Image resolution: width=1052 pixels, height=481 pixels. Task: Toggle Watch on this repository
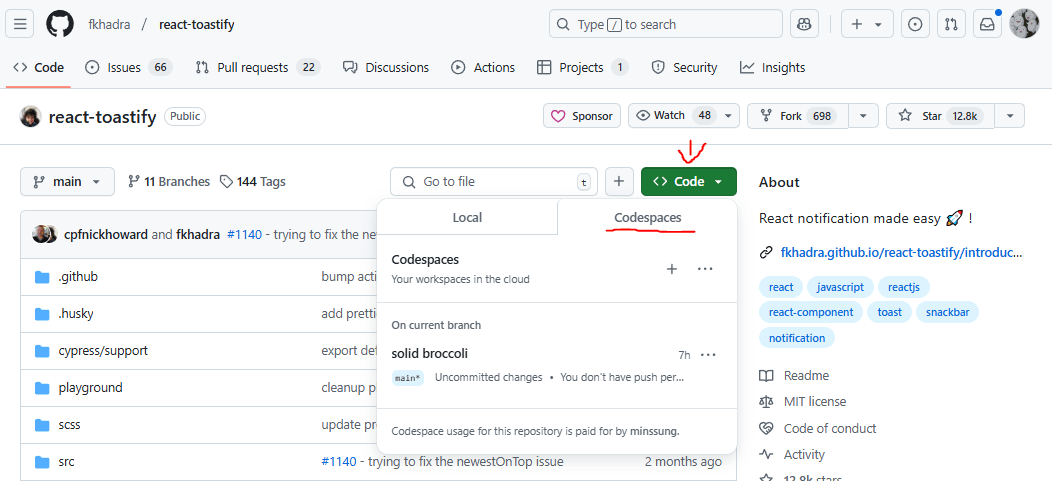pos(675,116)
